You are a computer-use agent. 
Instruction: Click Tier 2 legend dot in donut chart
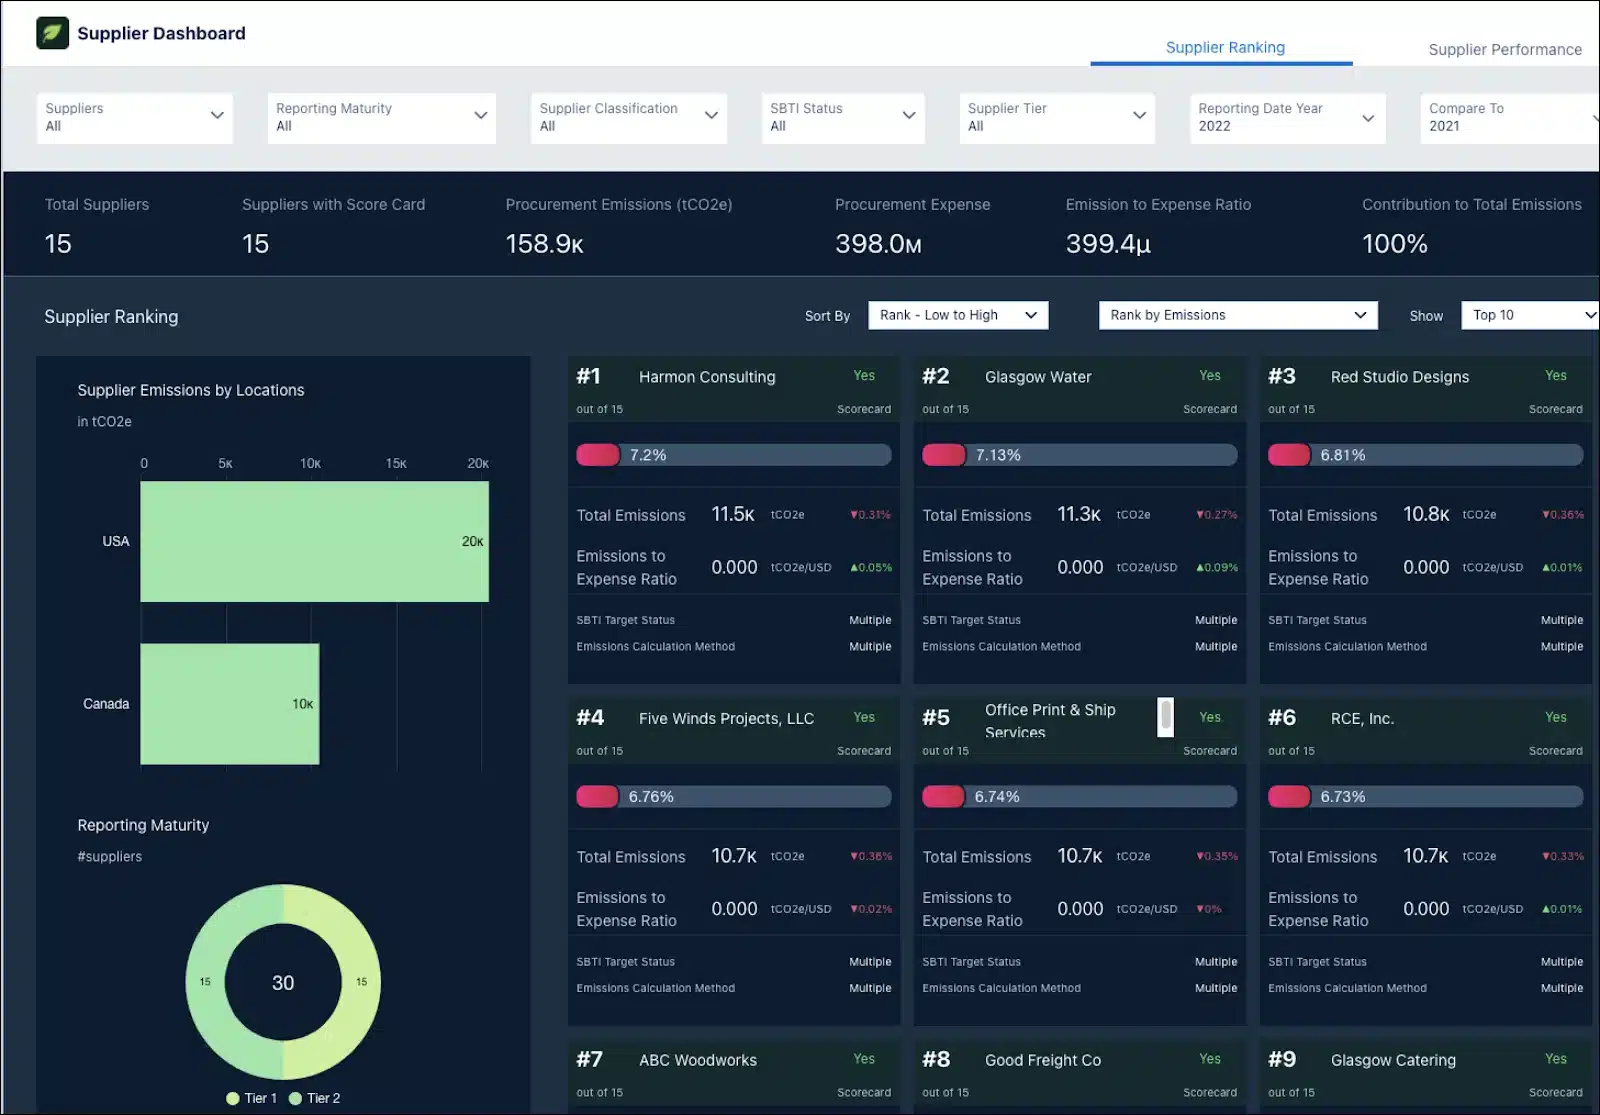click(x=295, y=1098)
